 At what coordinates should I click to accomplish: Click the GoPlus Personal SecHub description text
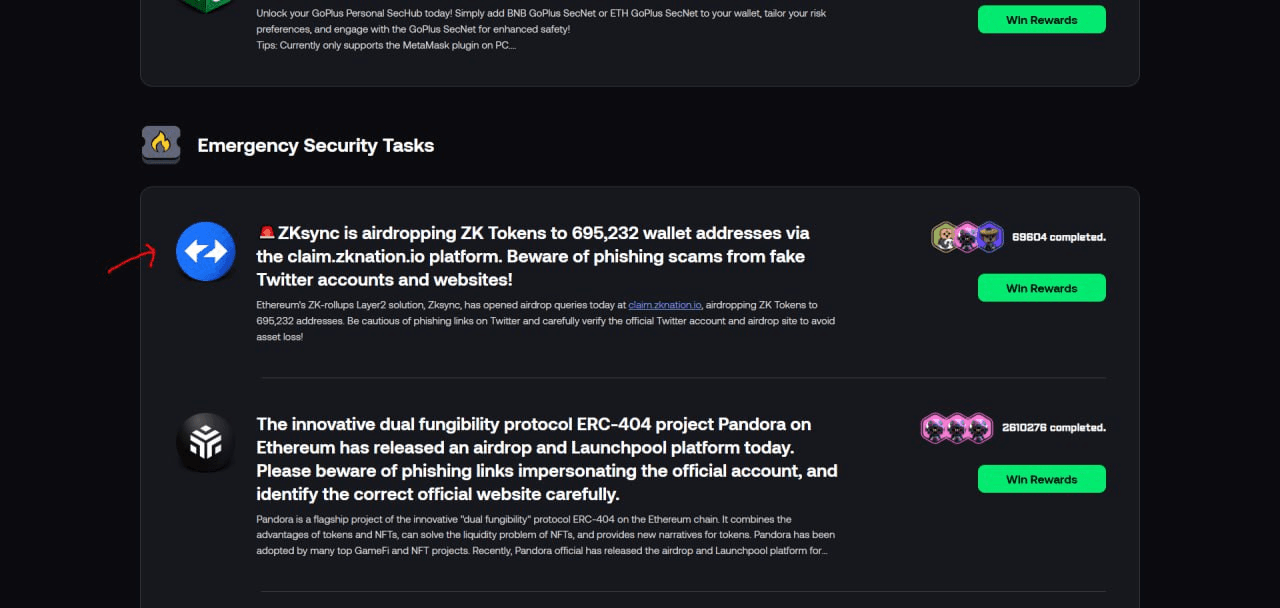[x=541, y=29]
